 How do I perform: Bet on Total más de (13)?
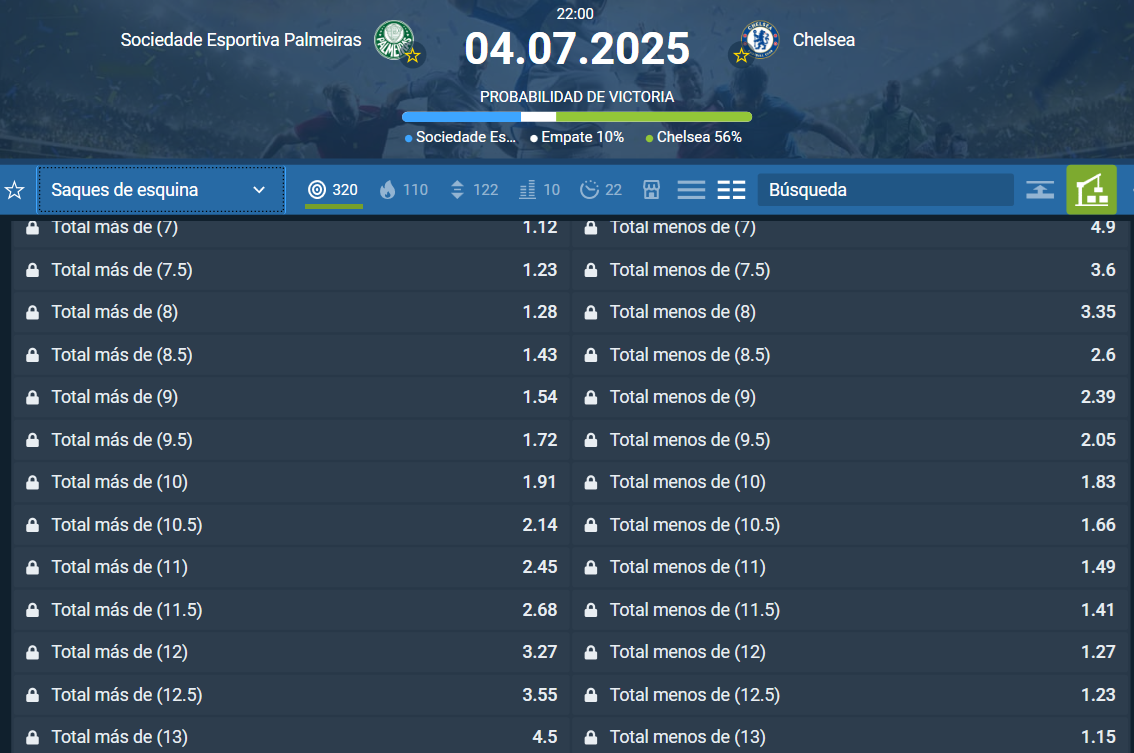point(291,737)
